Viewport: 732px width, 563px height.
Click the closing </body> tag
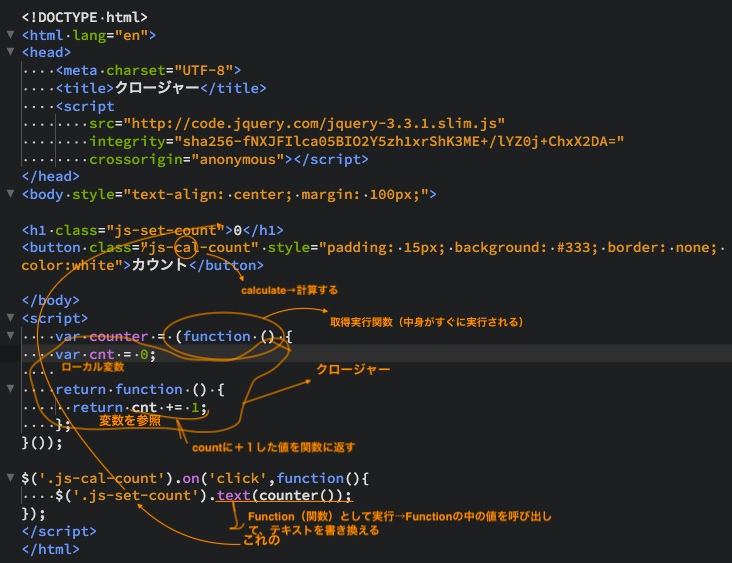pyautogui.click(x=51, y=301)
